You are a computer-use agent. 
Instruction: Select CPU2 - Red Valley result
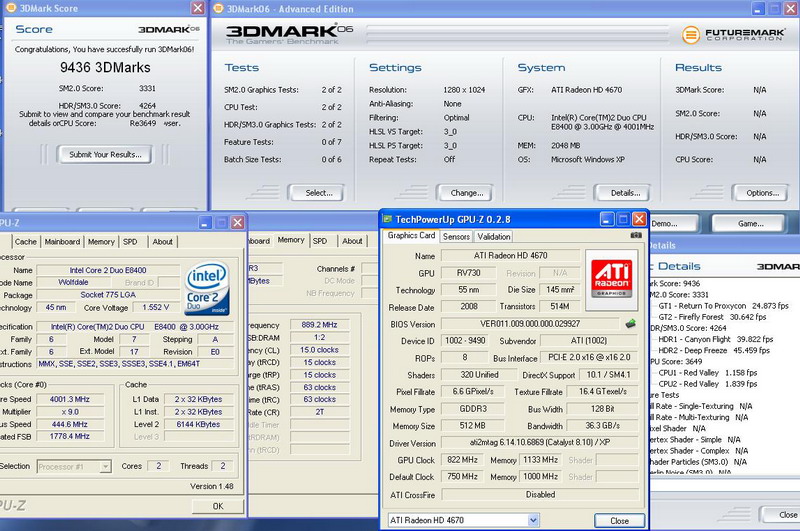tap(707, 384)
